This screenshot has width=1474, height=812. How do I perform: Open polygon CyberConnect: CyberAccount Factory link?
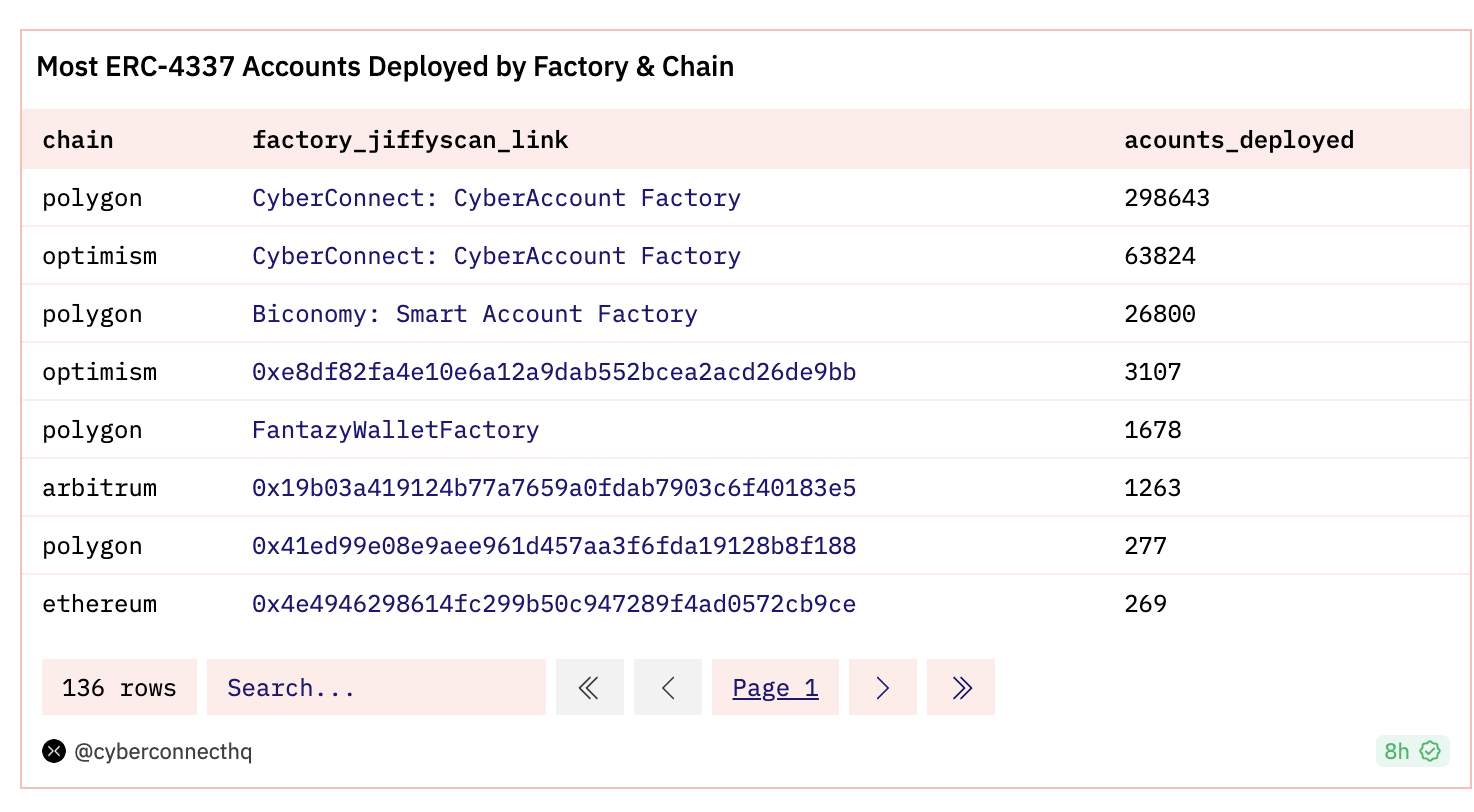click(x=496, y=198)
